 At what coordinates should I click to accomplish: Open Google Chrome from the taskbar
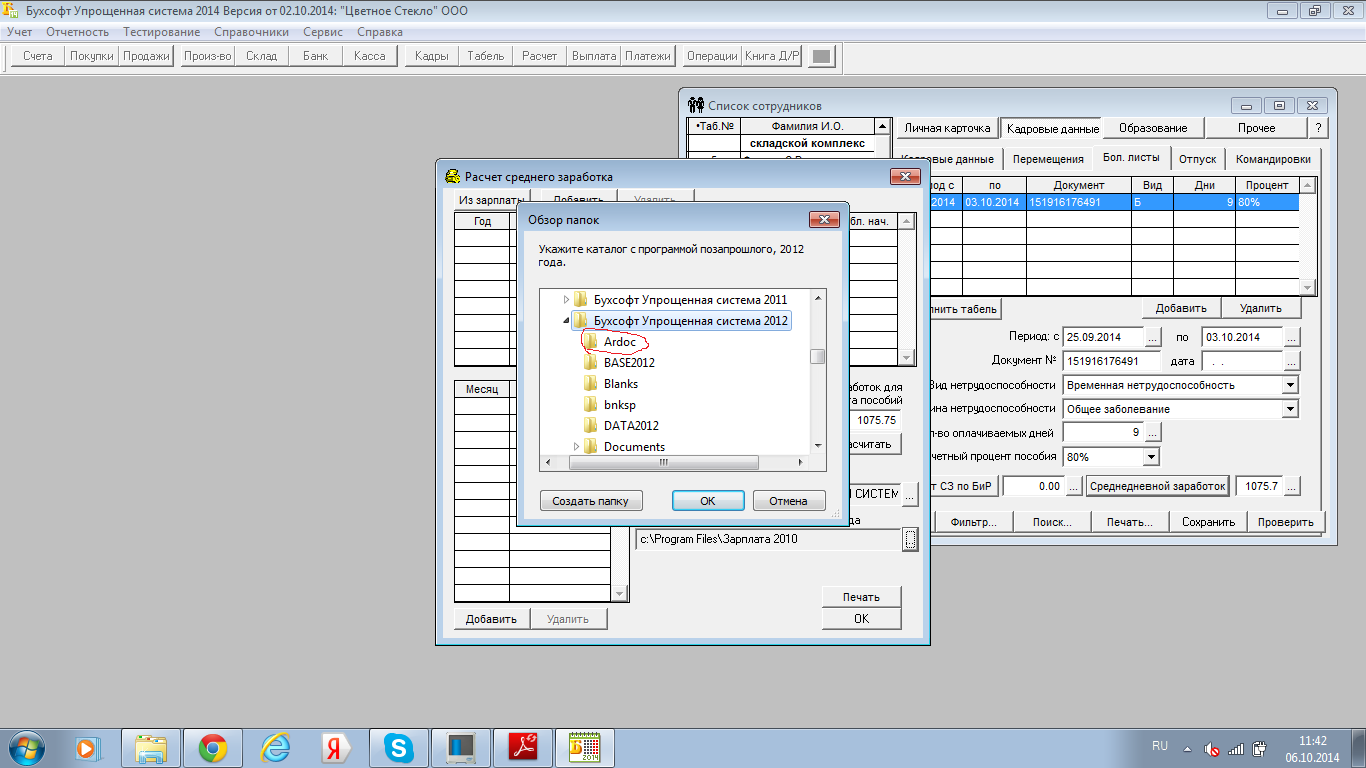212,747
